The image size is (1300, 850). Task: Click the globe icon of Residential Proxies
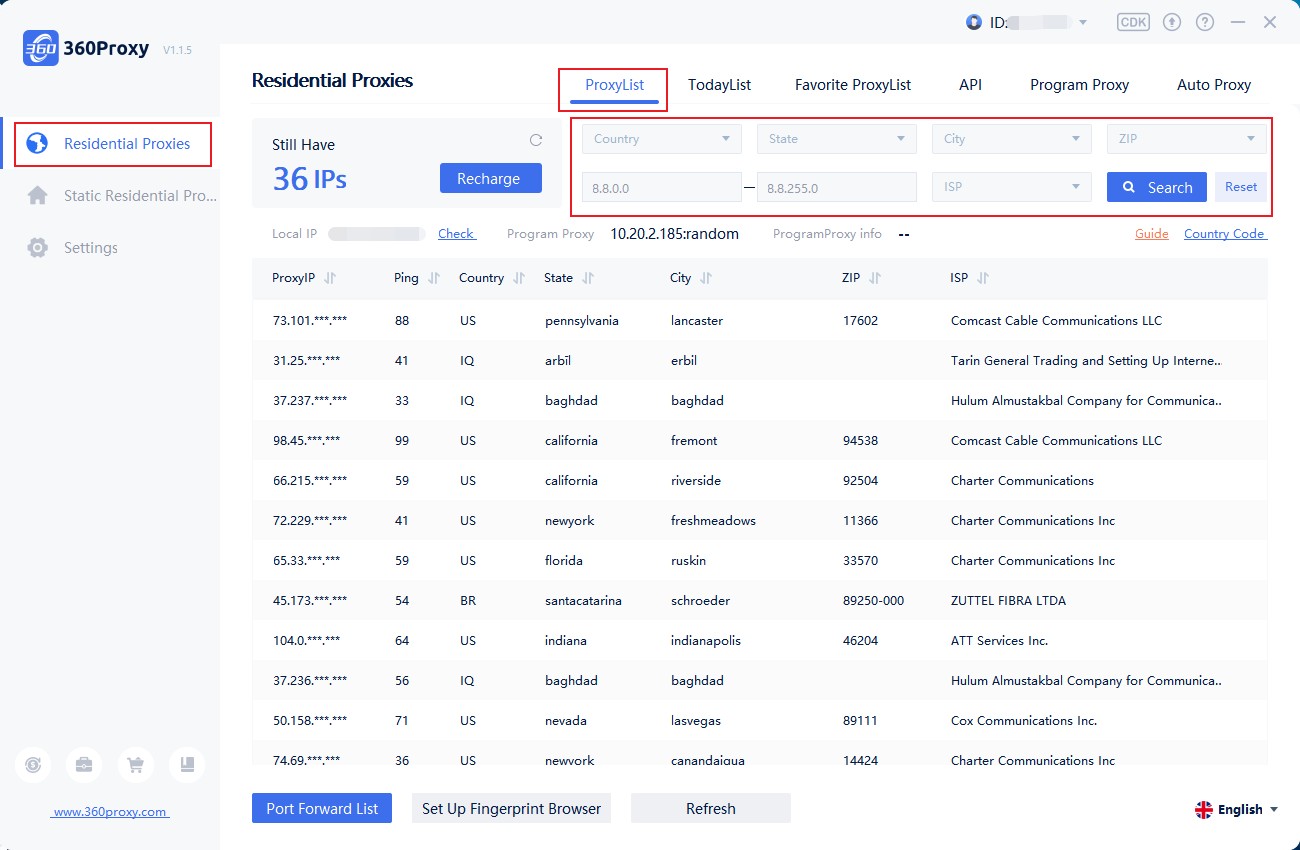(x=37, y=144)
